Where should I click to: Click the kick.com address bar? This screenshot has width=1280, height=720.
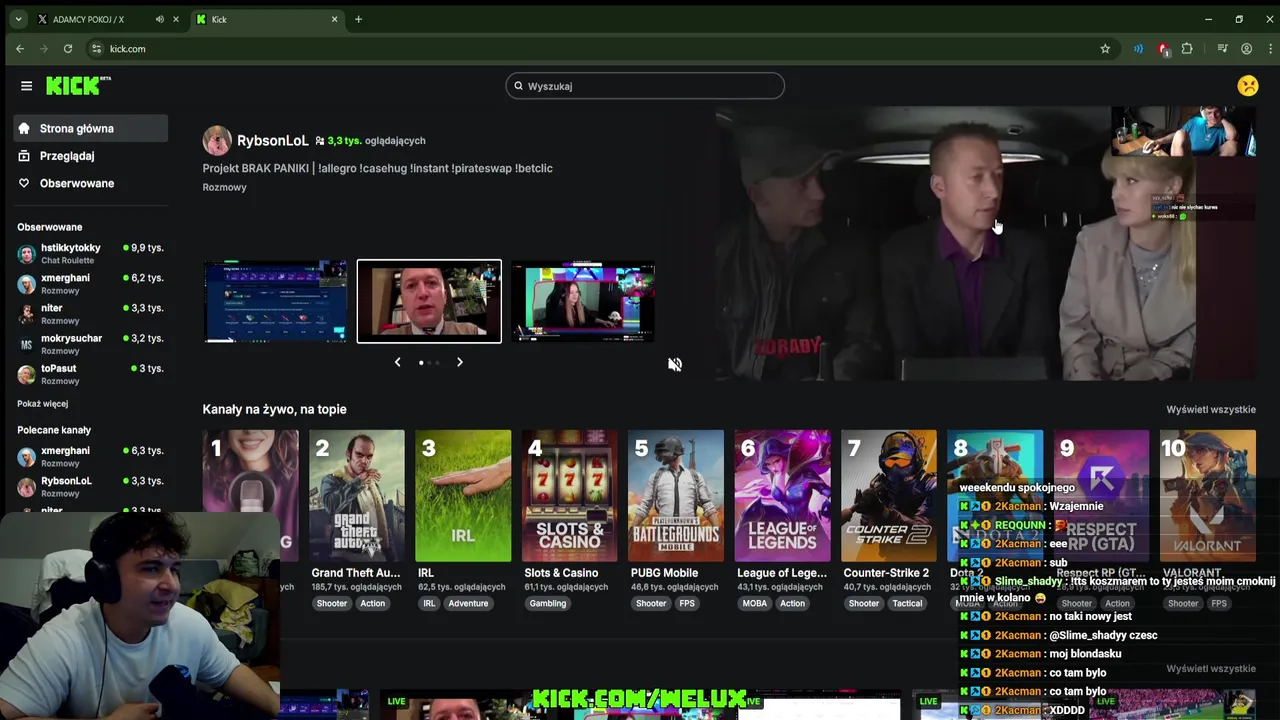click(x=600, y=49)
